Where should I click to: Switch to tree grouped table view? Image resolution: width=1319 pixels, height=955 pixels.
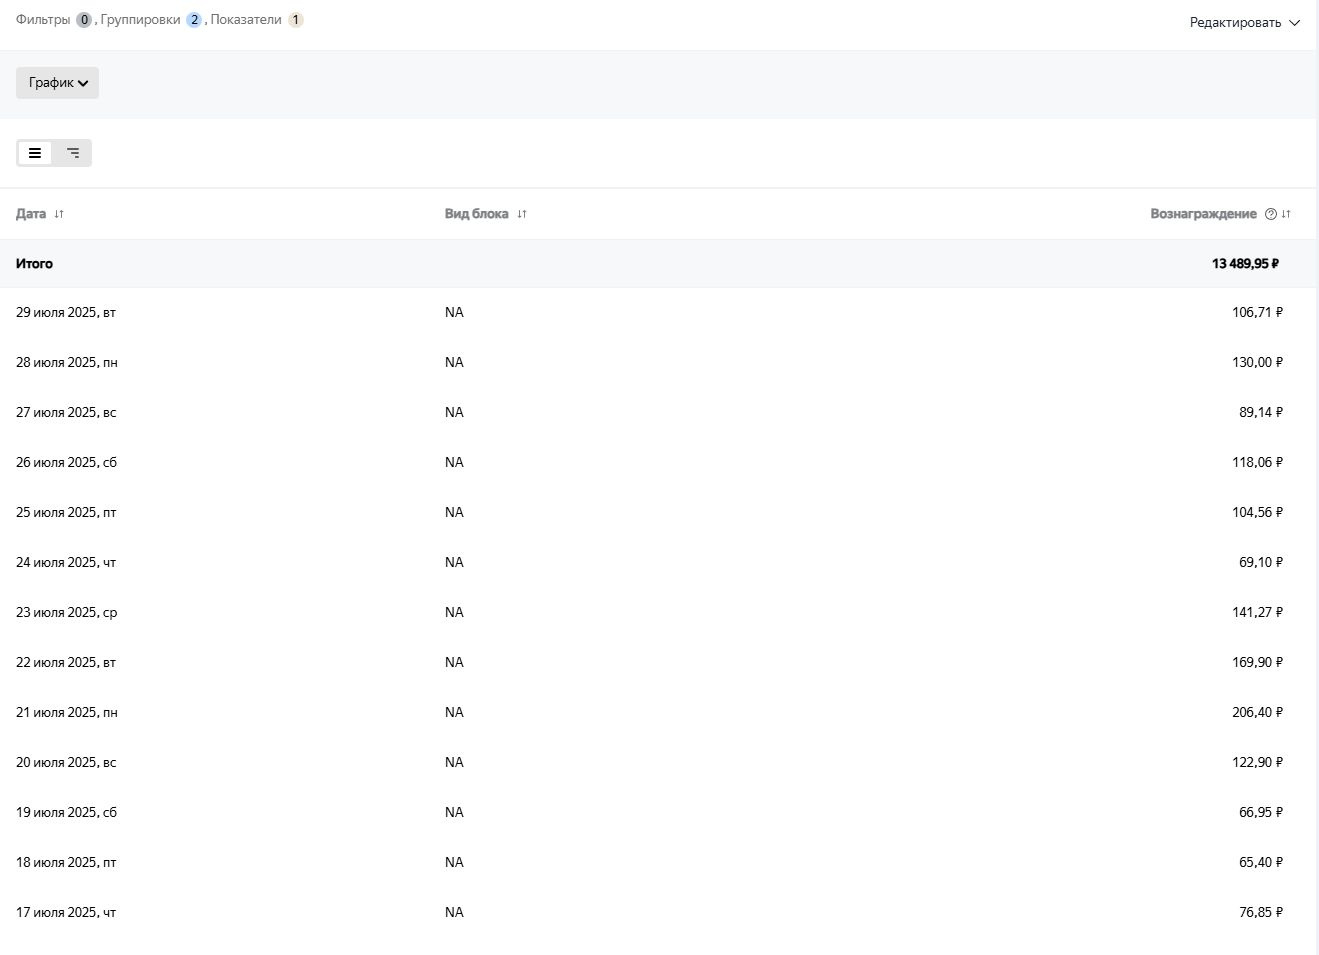click(x=73, y=153)
